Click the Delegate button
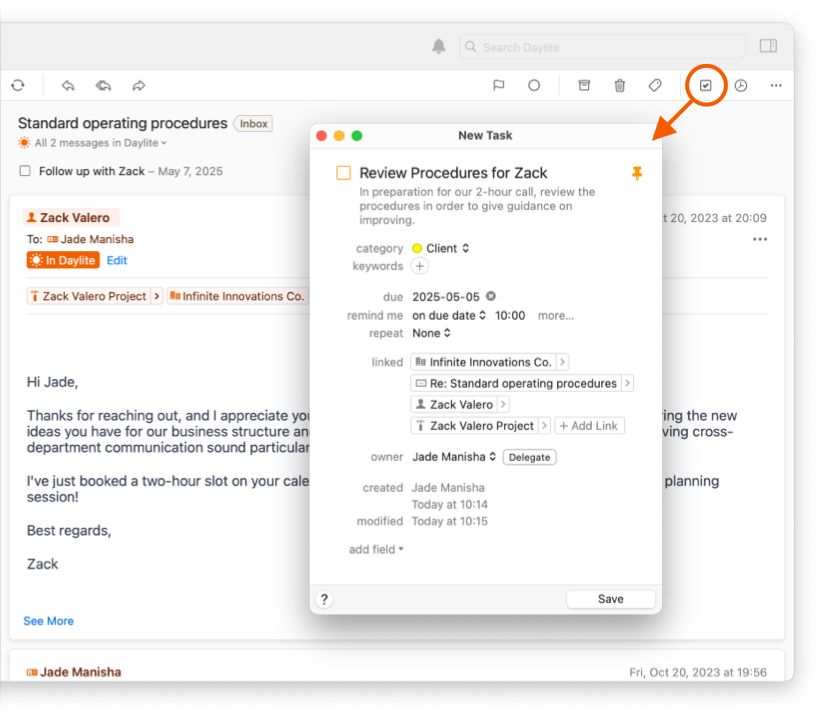This screenshot has height=719, width=824. pos(529,457)
